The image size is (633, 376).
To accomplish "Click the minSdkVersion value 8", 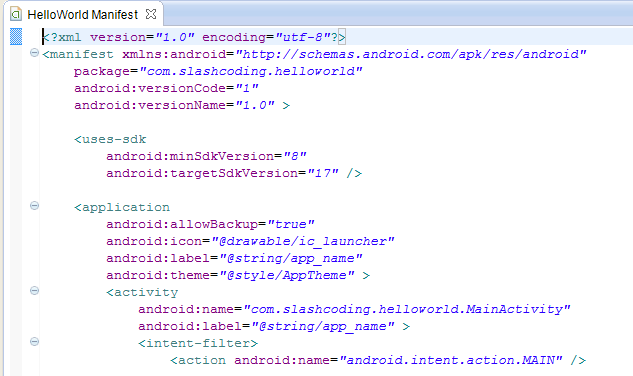I will [x=295, y=156].
